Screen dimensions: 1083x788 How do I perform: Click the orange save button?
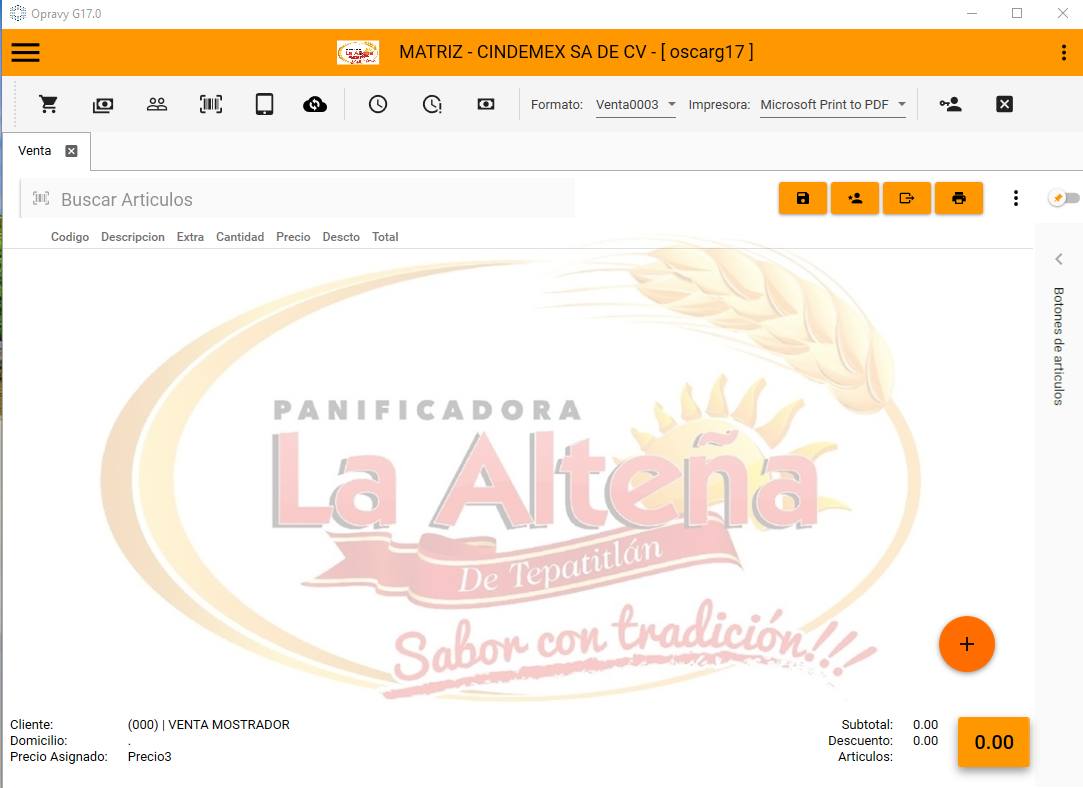pyautogui.click(x=803, y=198)
